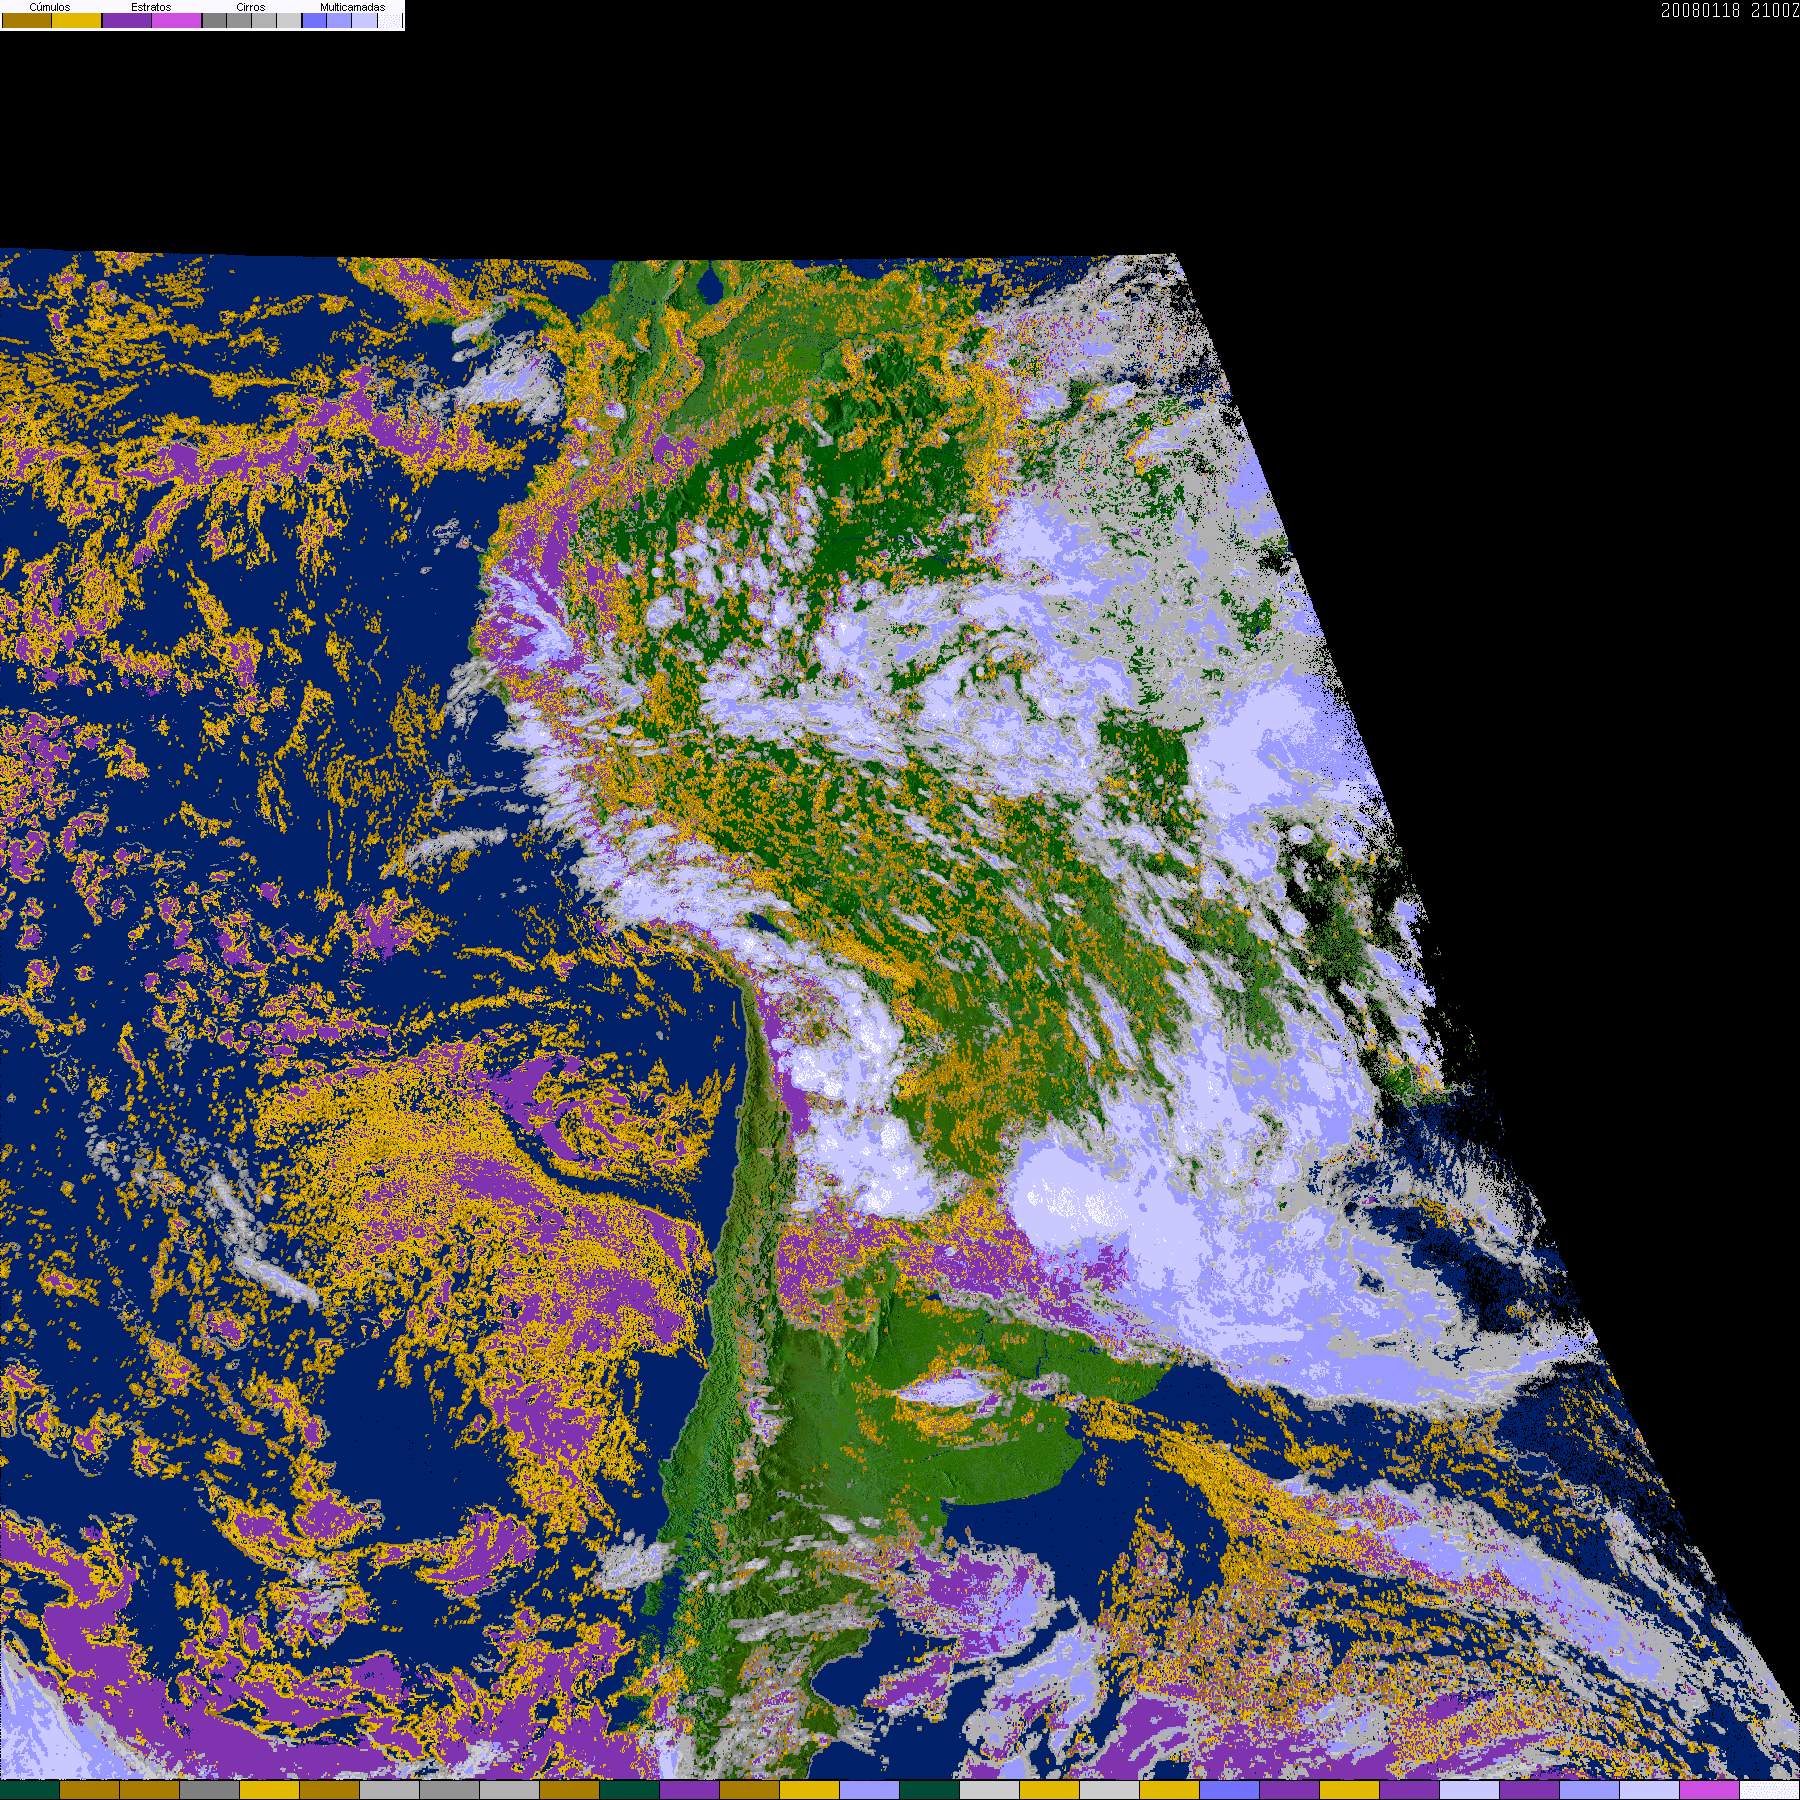Click the medium blue swatch in bottom strip
The height and width of the screenshot is (1800, 1800).
pyautogui.click(x=1229, y=1790)
